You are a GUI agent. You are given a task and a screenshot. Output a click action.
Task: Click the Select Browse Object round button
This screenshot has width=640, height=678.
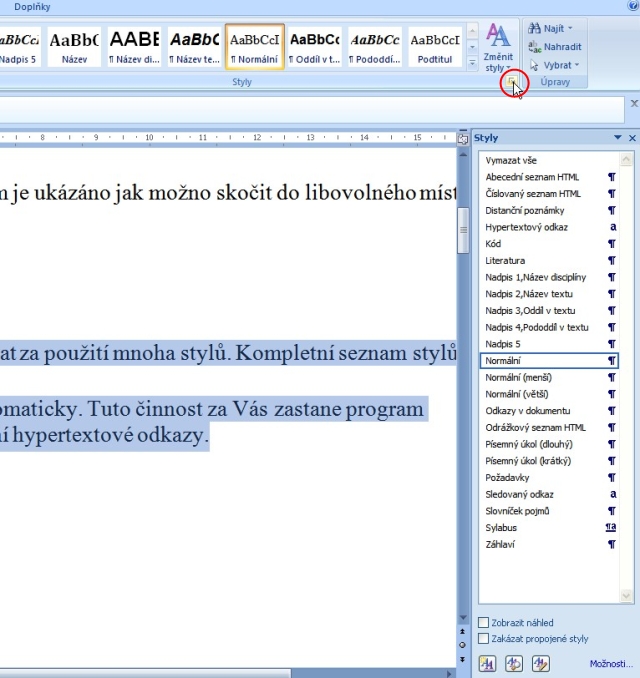462,645
